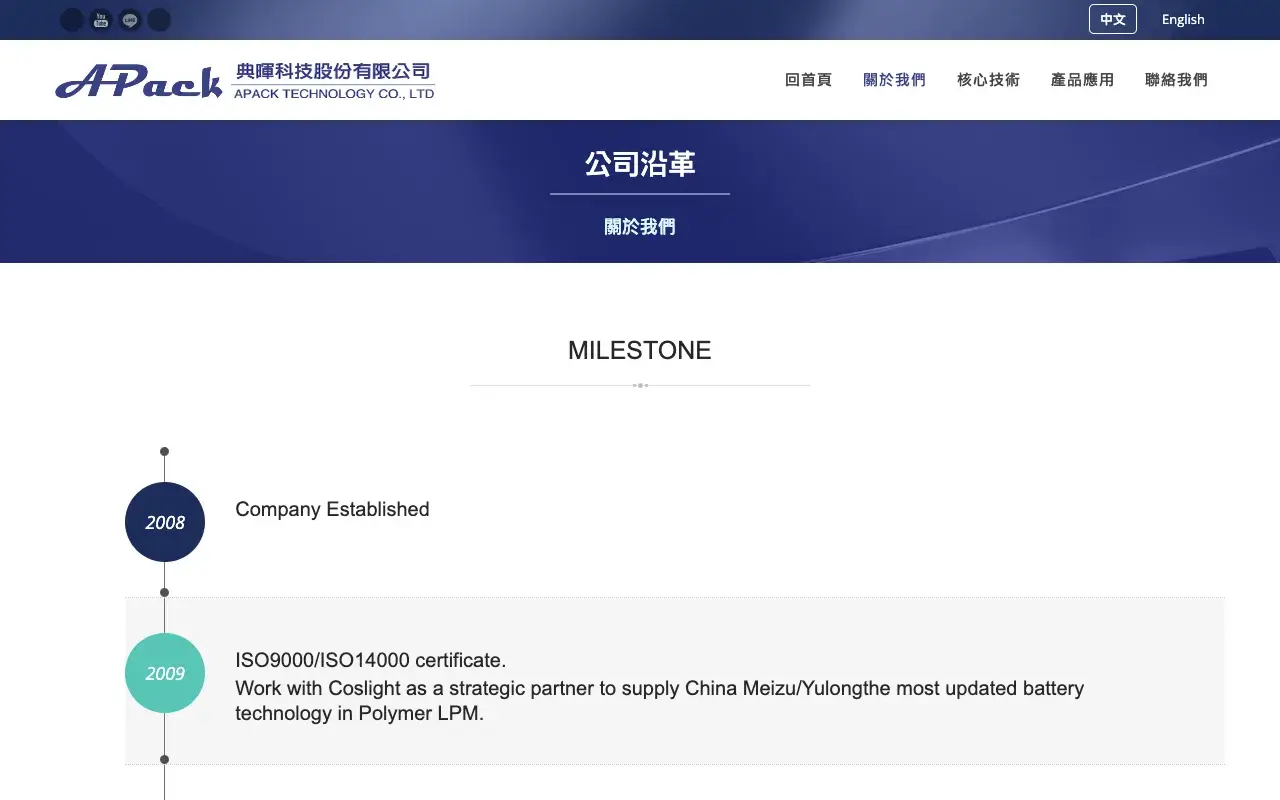Click the "Work with Coslight" sentence
This screenshot has width=1280, height=800.
coord(660,701)
